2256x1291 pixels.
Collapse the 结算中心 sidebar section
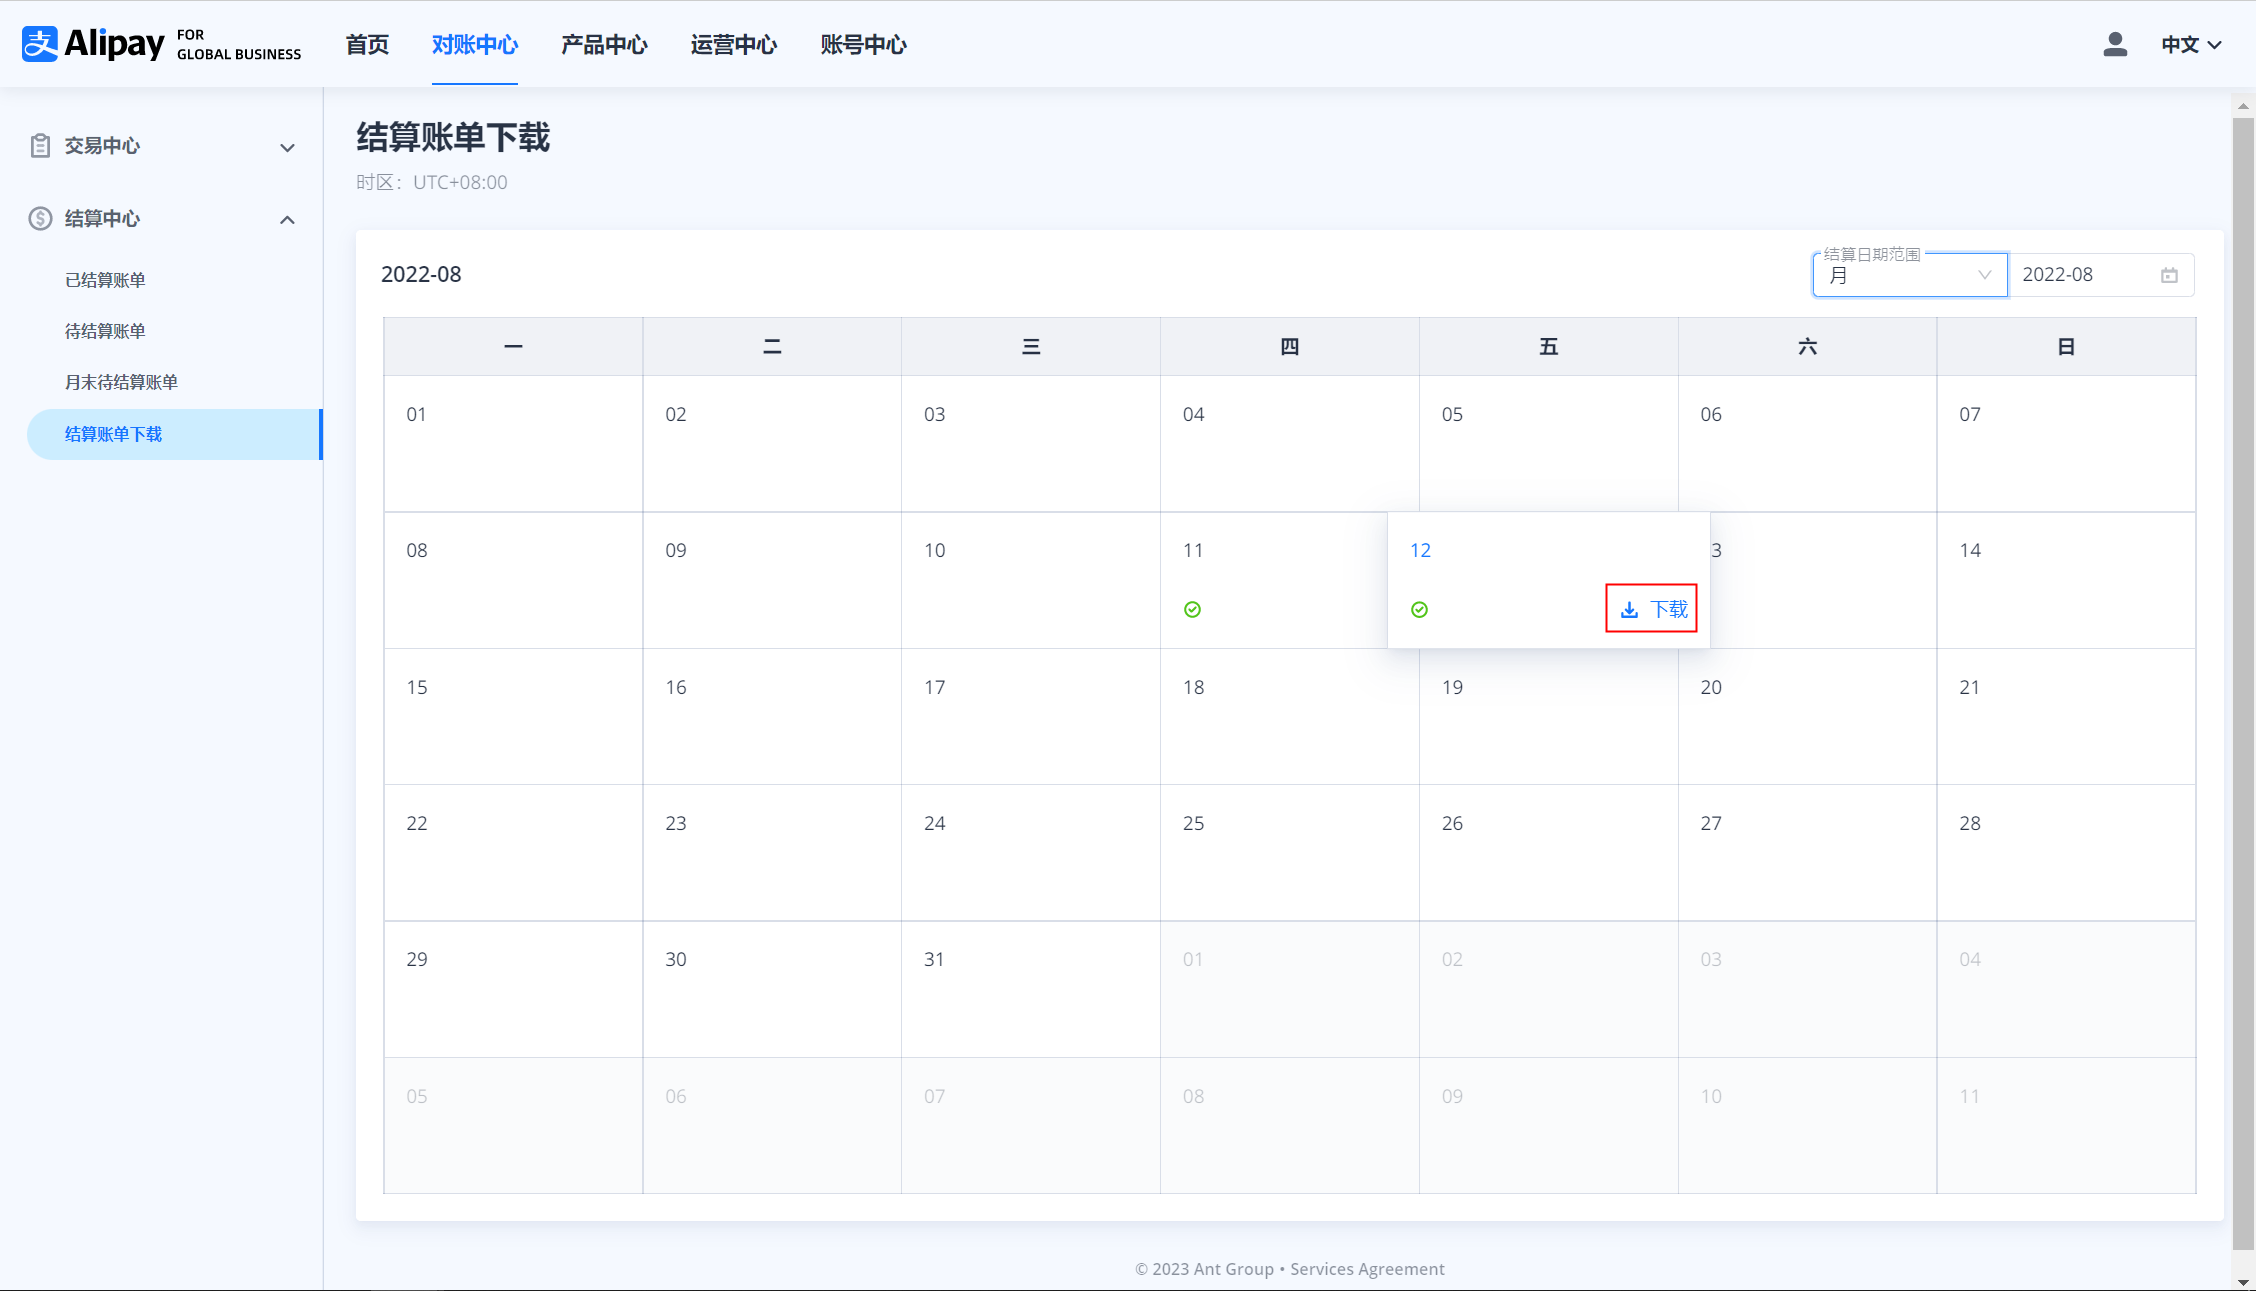287,220
